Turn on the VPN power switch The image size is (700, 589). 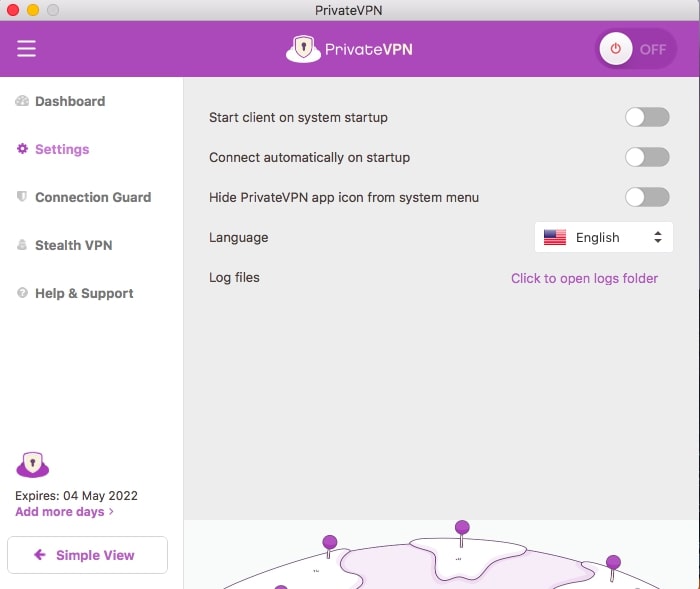click(635, 49)
